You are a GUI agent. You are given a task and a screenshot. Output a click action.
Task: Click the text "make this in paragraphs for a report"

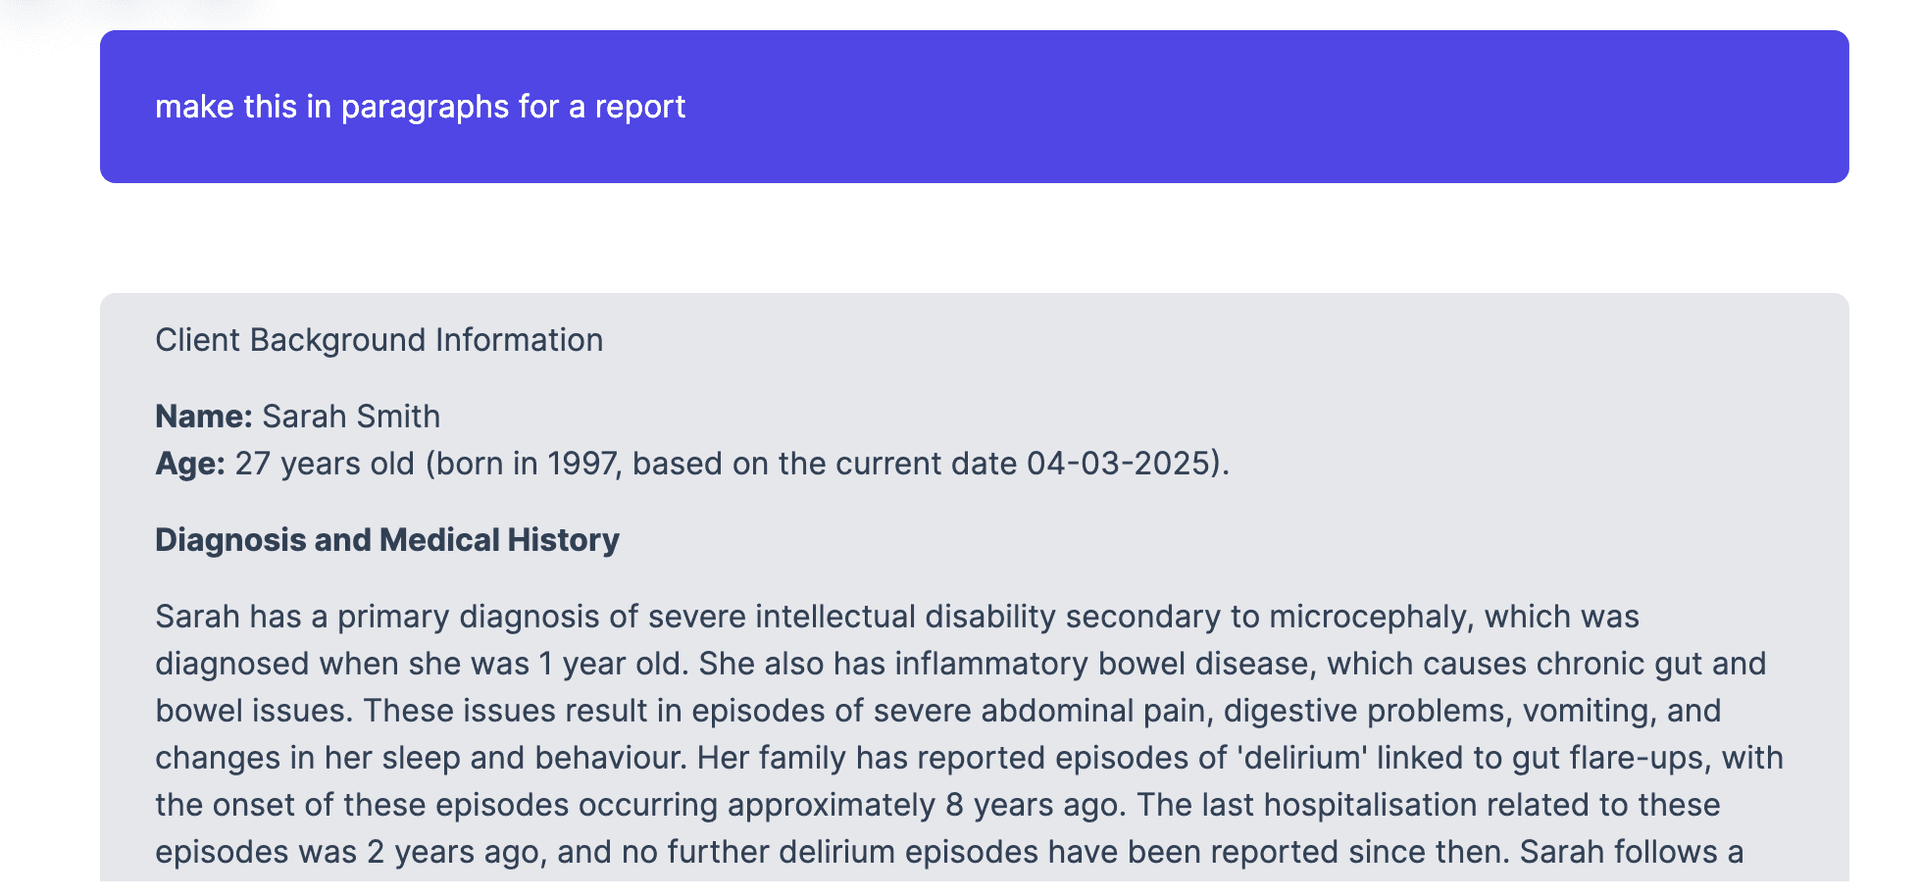tap(420, 107)
